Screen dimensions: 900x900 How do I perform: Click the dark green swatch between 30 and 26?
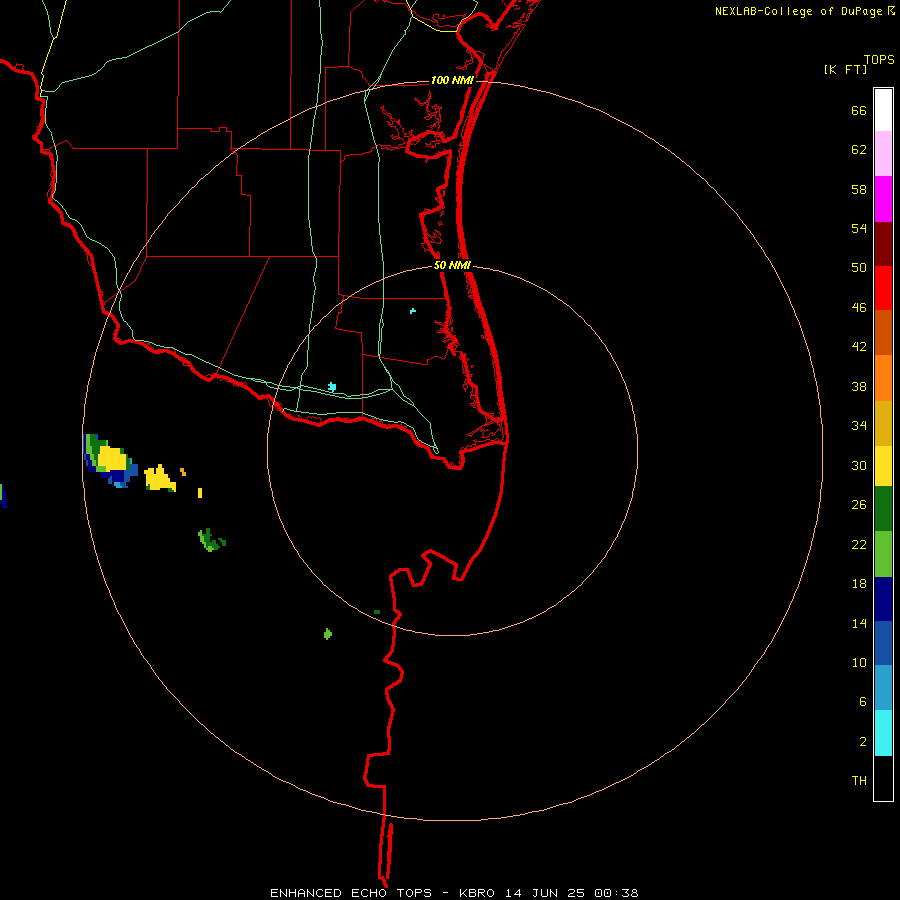point(883,509)
